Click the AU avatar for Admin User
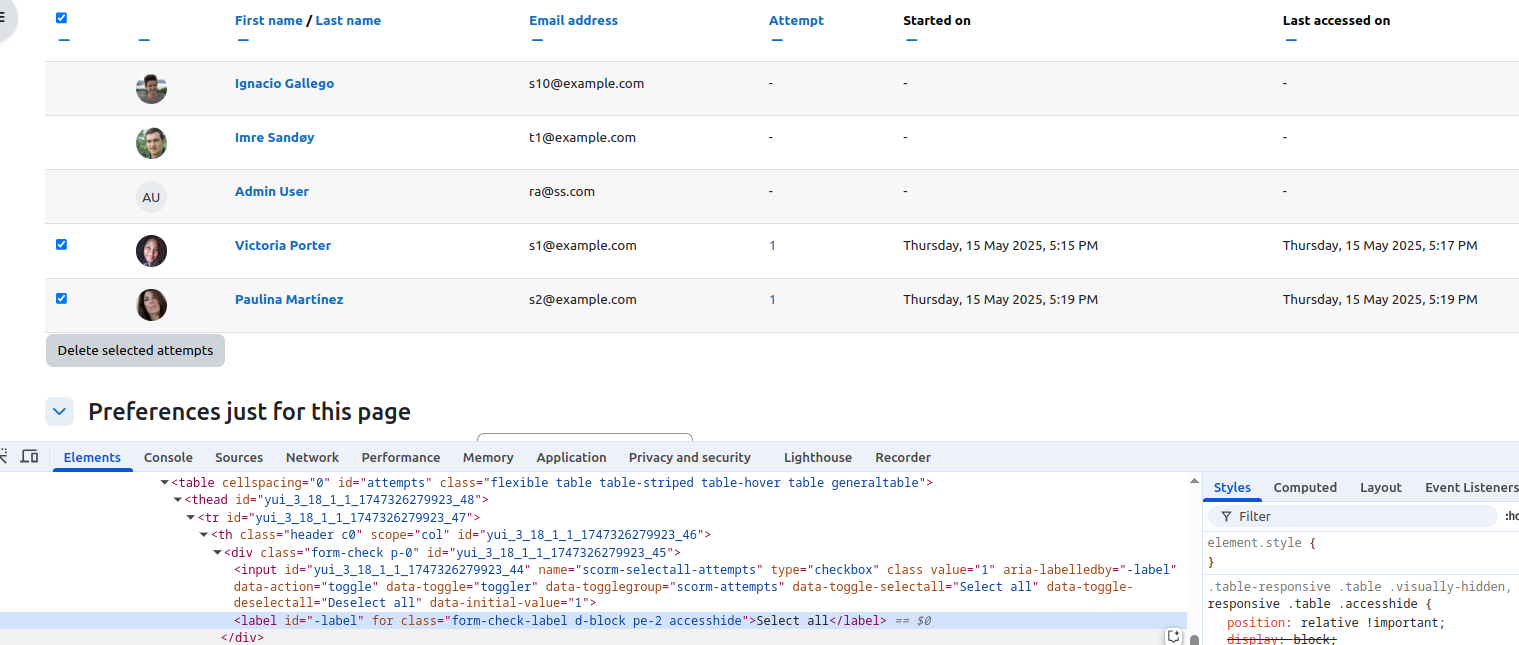1519x645 pixels. [151, 197]
